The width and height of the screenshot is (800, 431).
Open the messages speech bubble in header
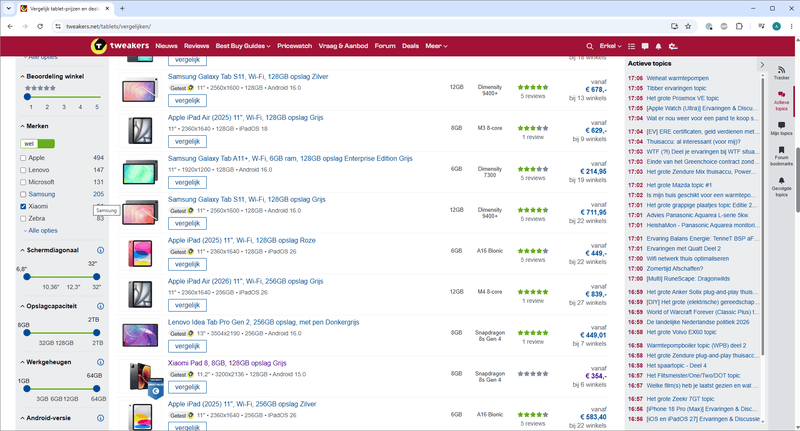(x=645, y=46)
